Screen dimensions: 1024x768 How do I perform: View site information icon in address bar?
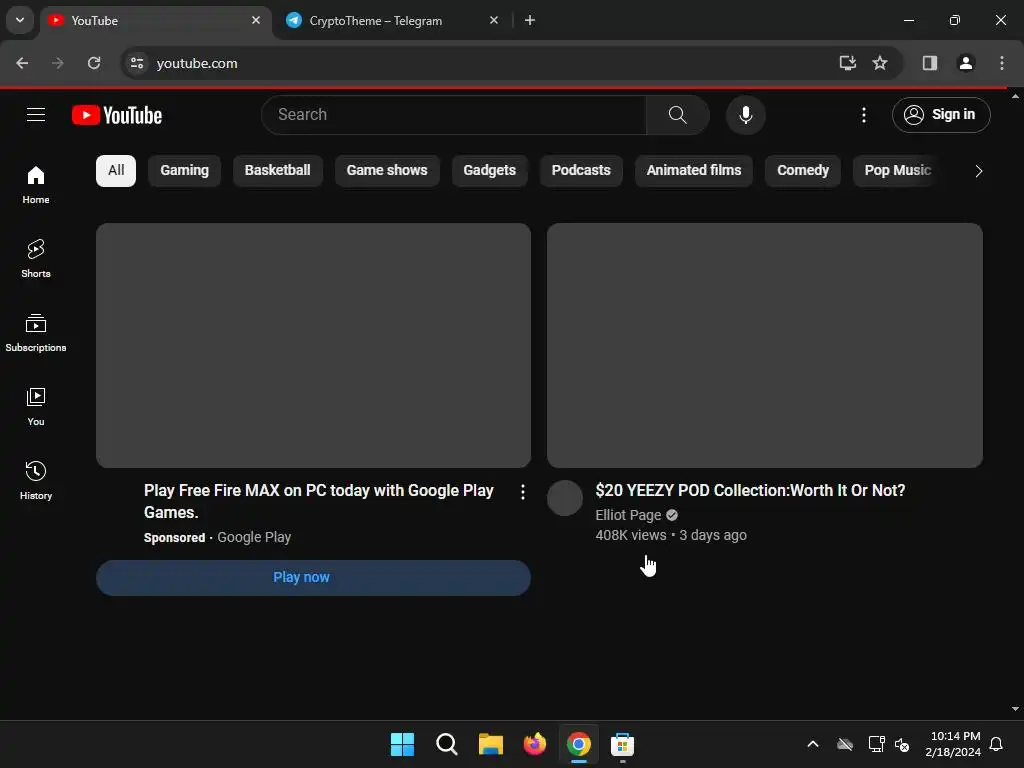point(137,63)
